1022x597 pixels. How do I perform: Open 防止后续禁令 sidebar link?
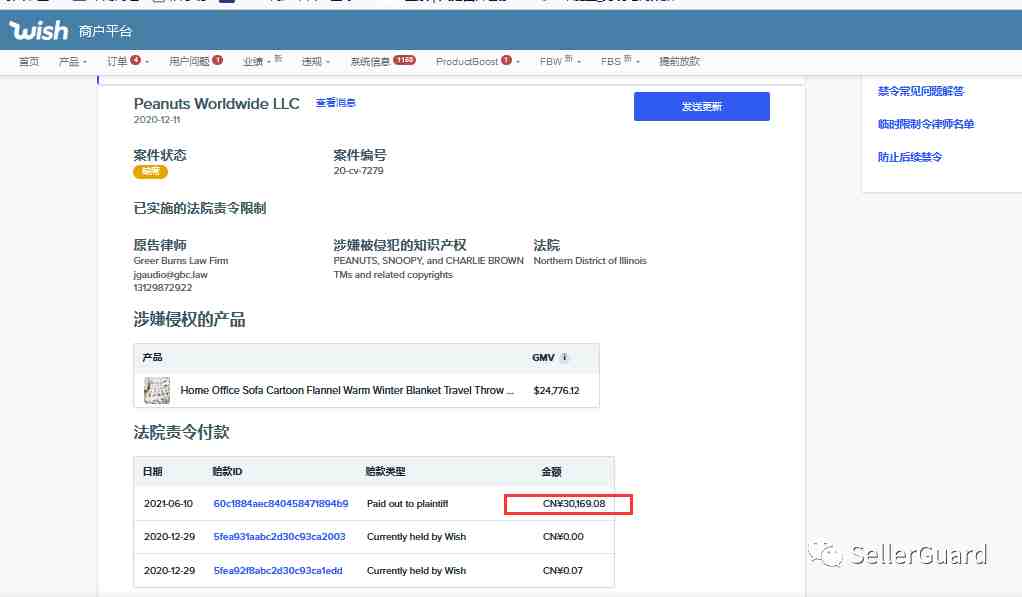point(909,157)
